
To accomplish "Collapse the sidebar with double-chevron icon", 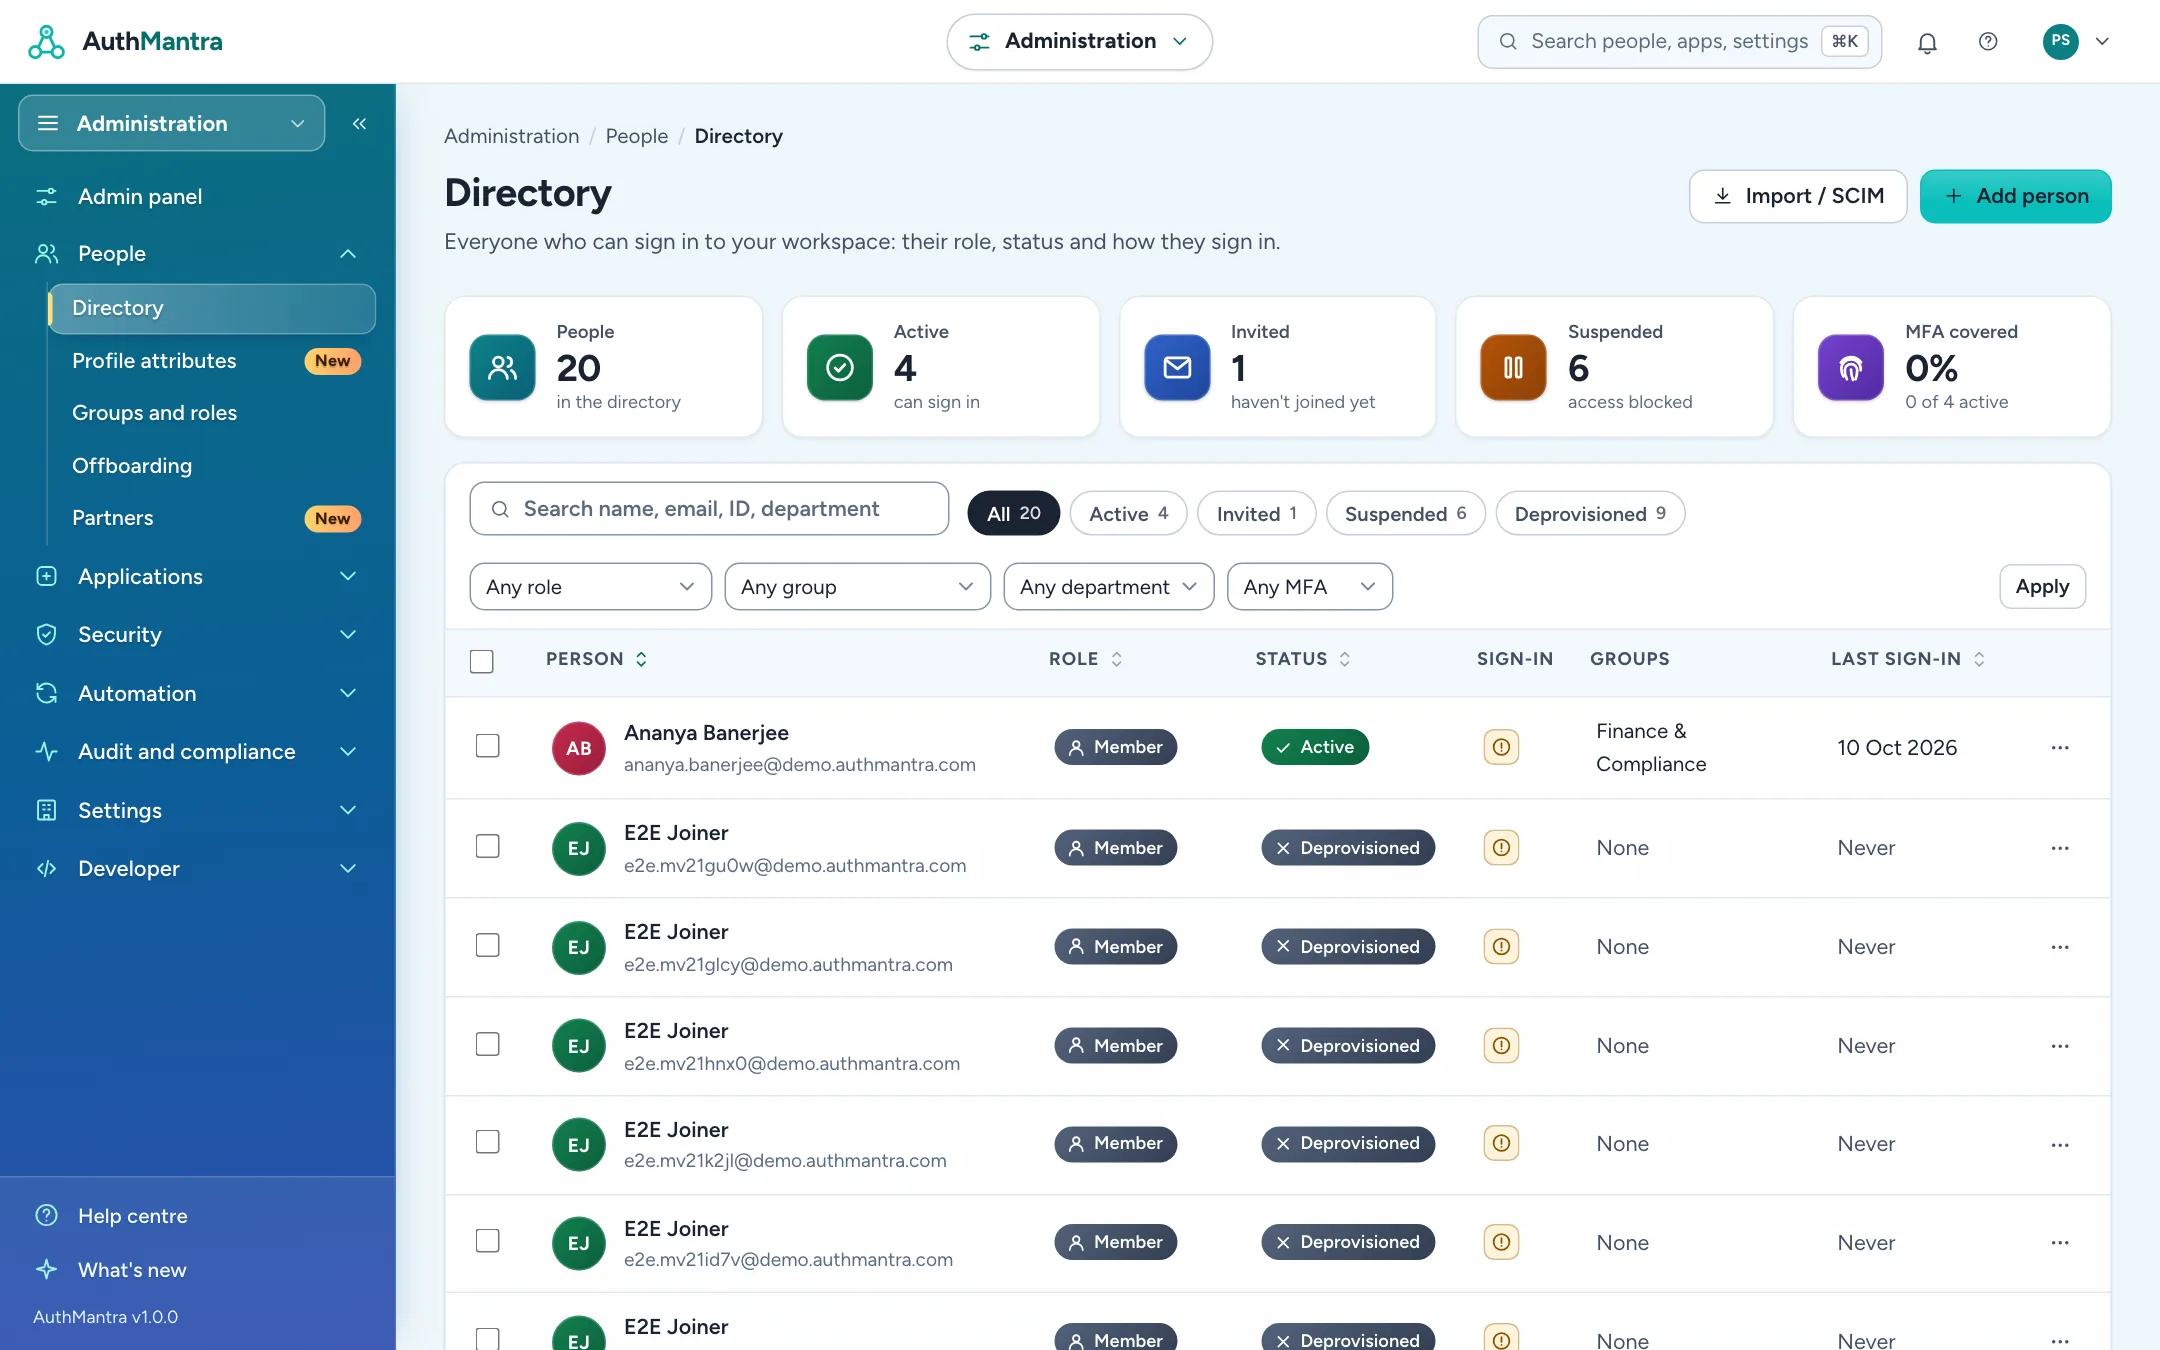I will pyautogui.click(x=359, y=123).
